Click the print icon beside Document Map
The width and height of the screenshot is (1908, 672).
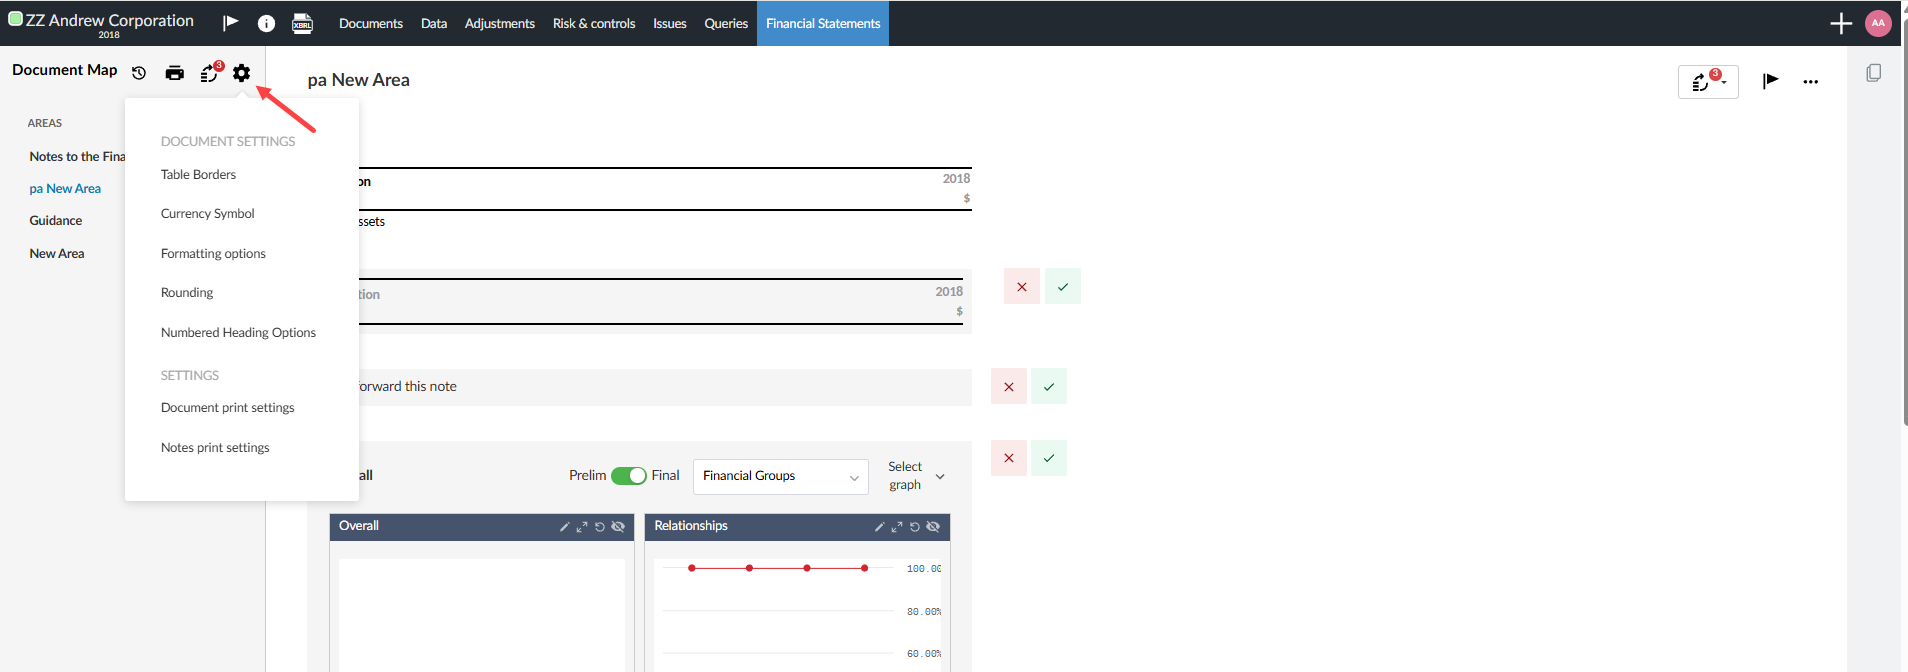click(175, 73)
